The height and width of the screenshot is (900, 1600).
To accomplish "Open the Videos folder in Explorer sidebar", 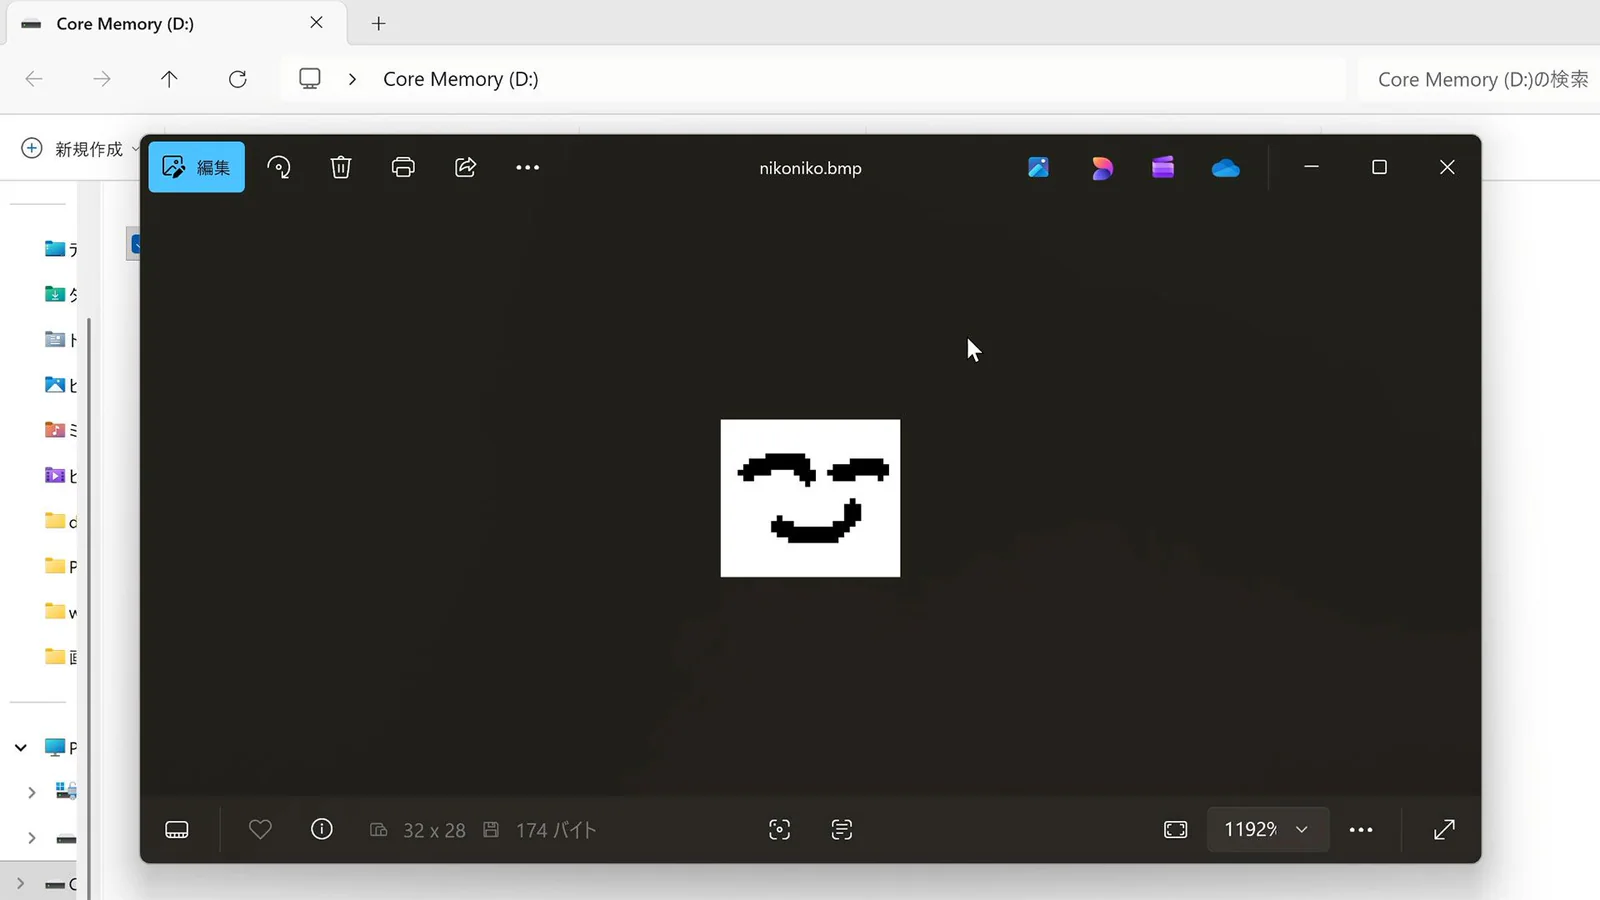I will click(60, 475).
